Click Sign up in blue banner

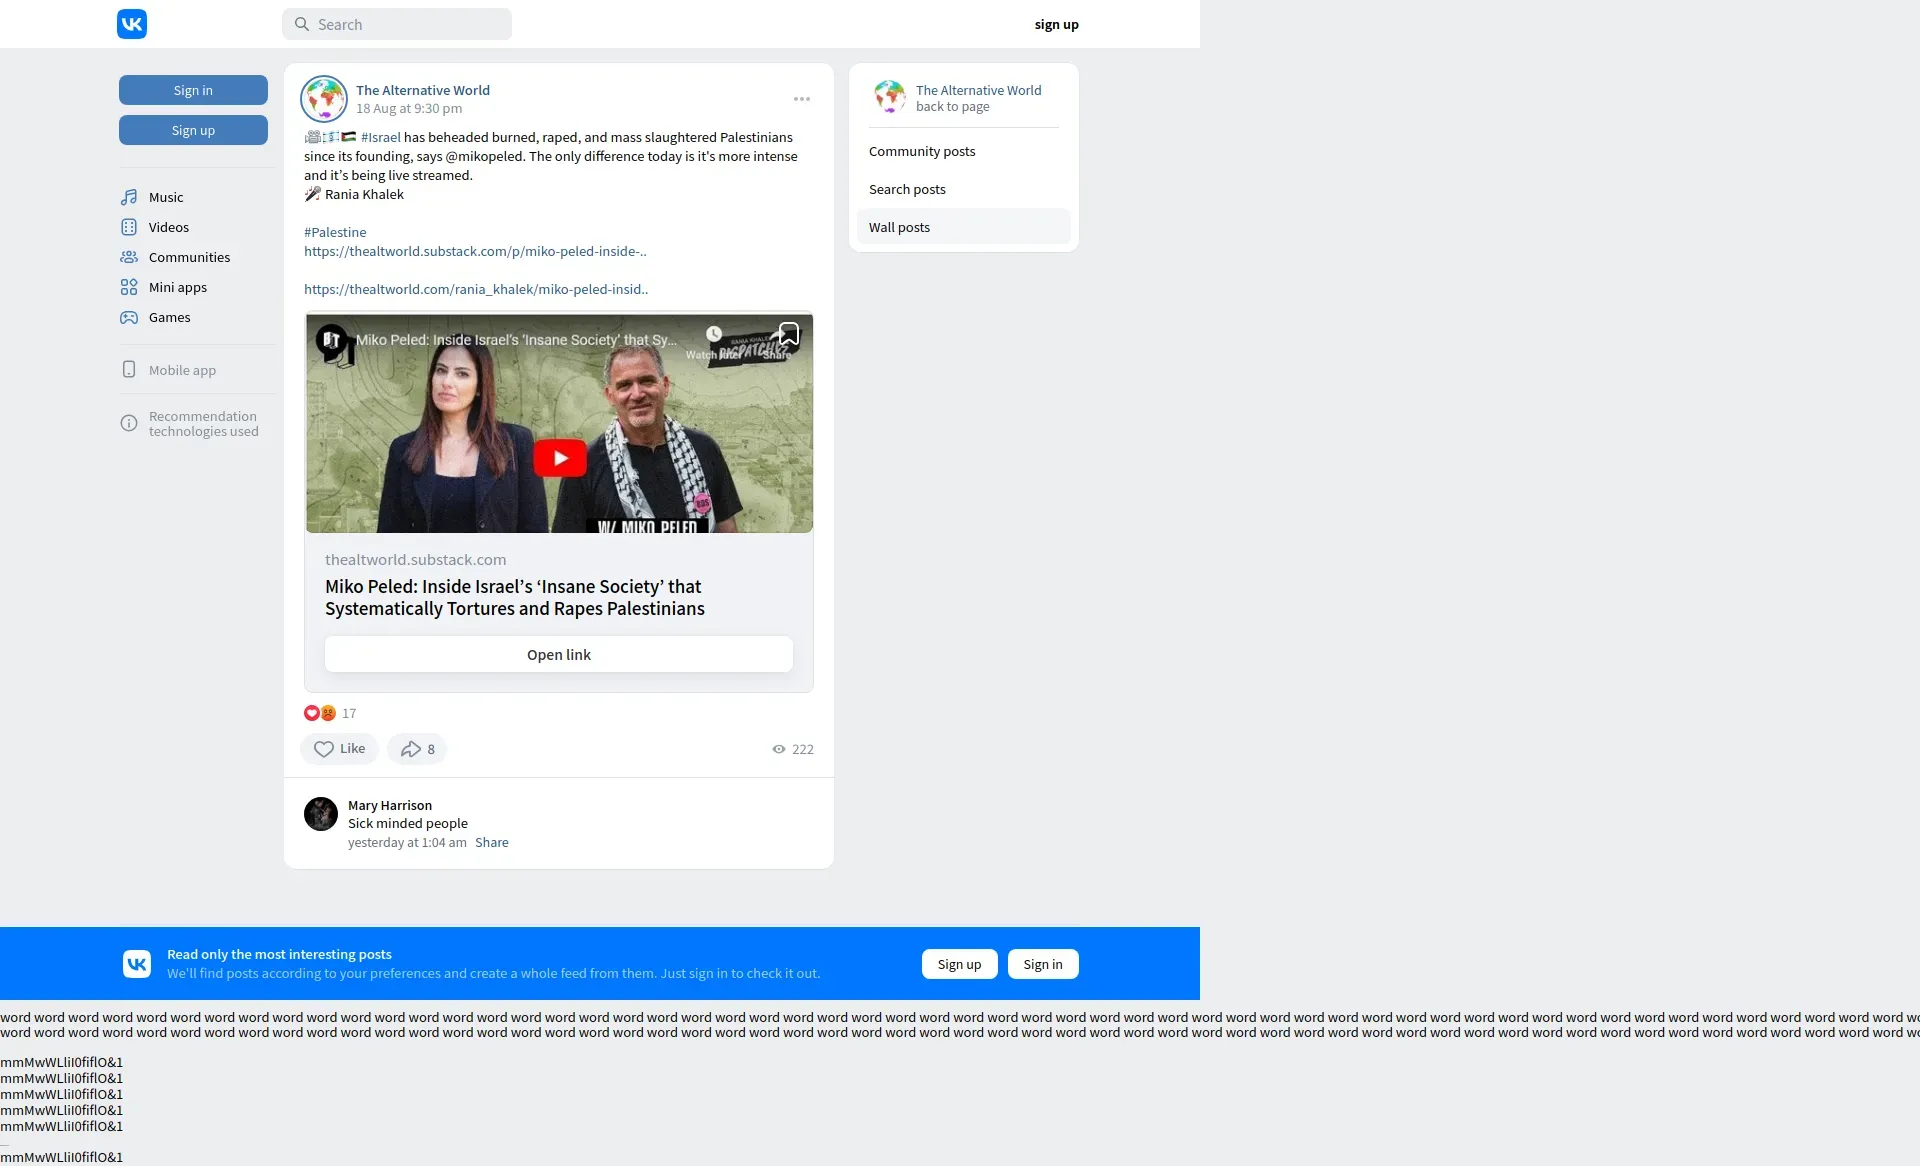tap(959, 964)
